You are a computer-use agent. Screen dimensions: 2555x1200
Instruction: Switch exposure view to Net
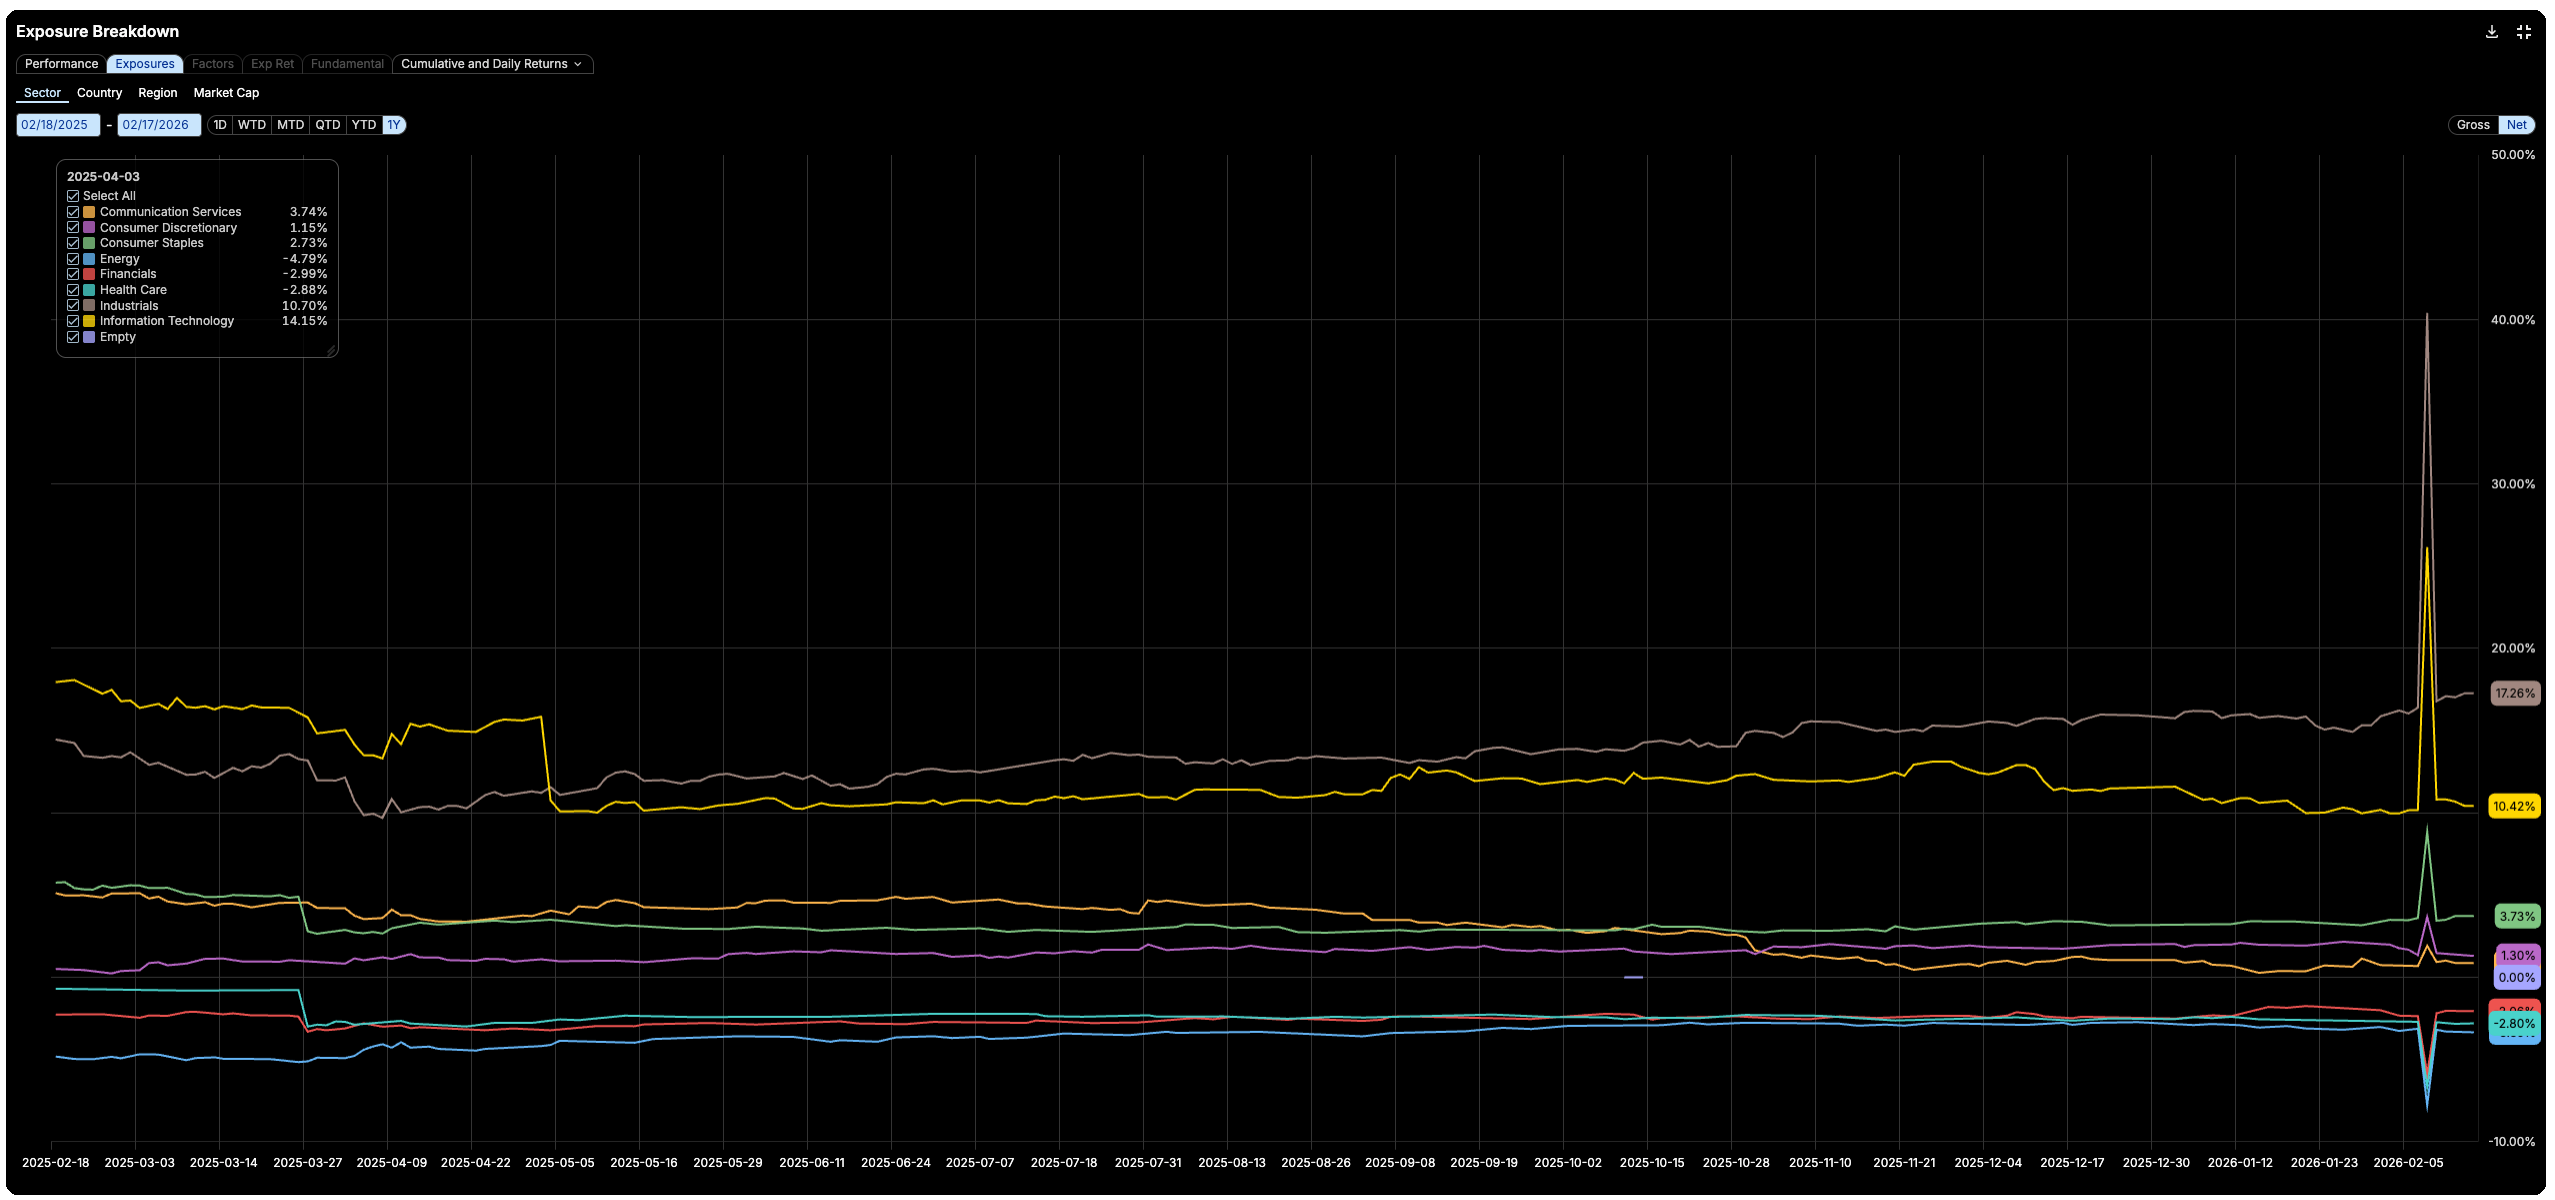pos(2516,125)
